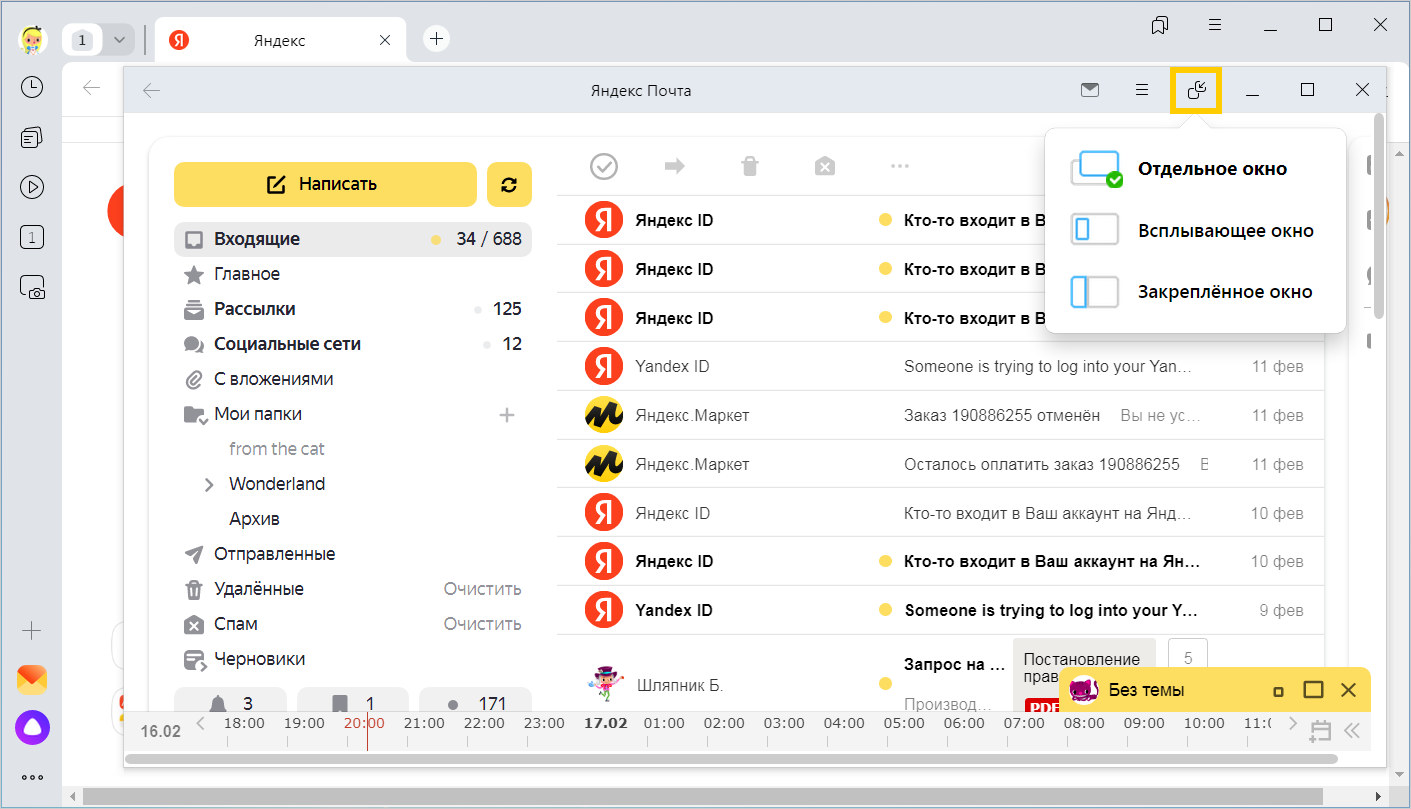Launch Alice assistant purple icon

32,728
